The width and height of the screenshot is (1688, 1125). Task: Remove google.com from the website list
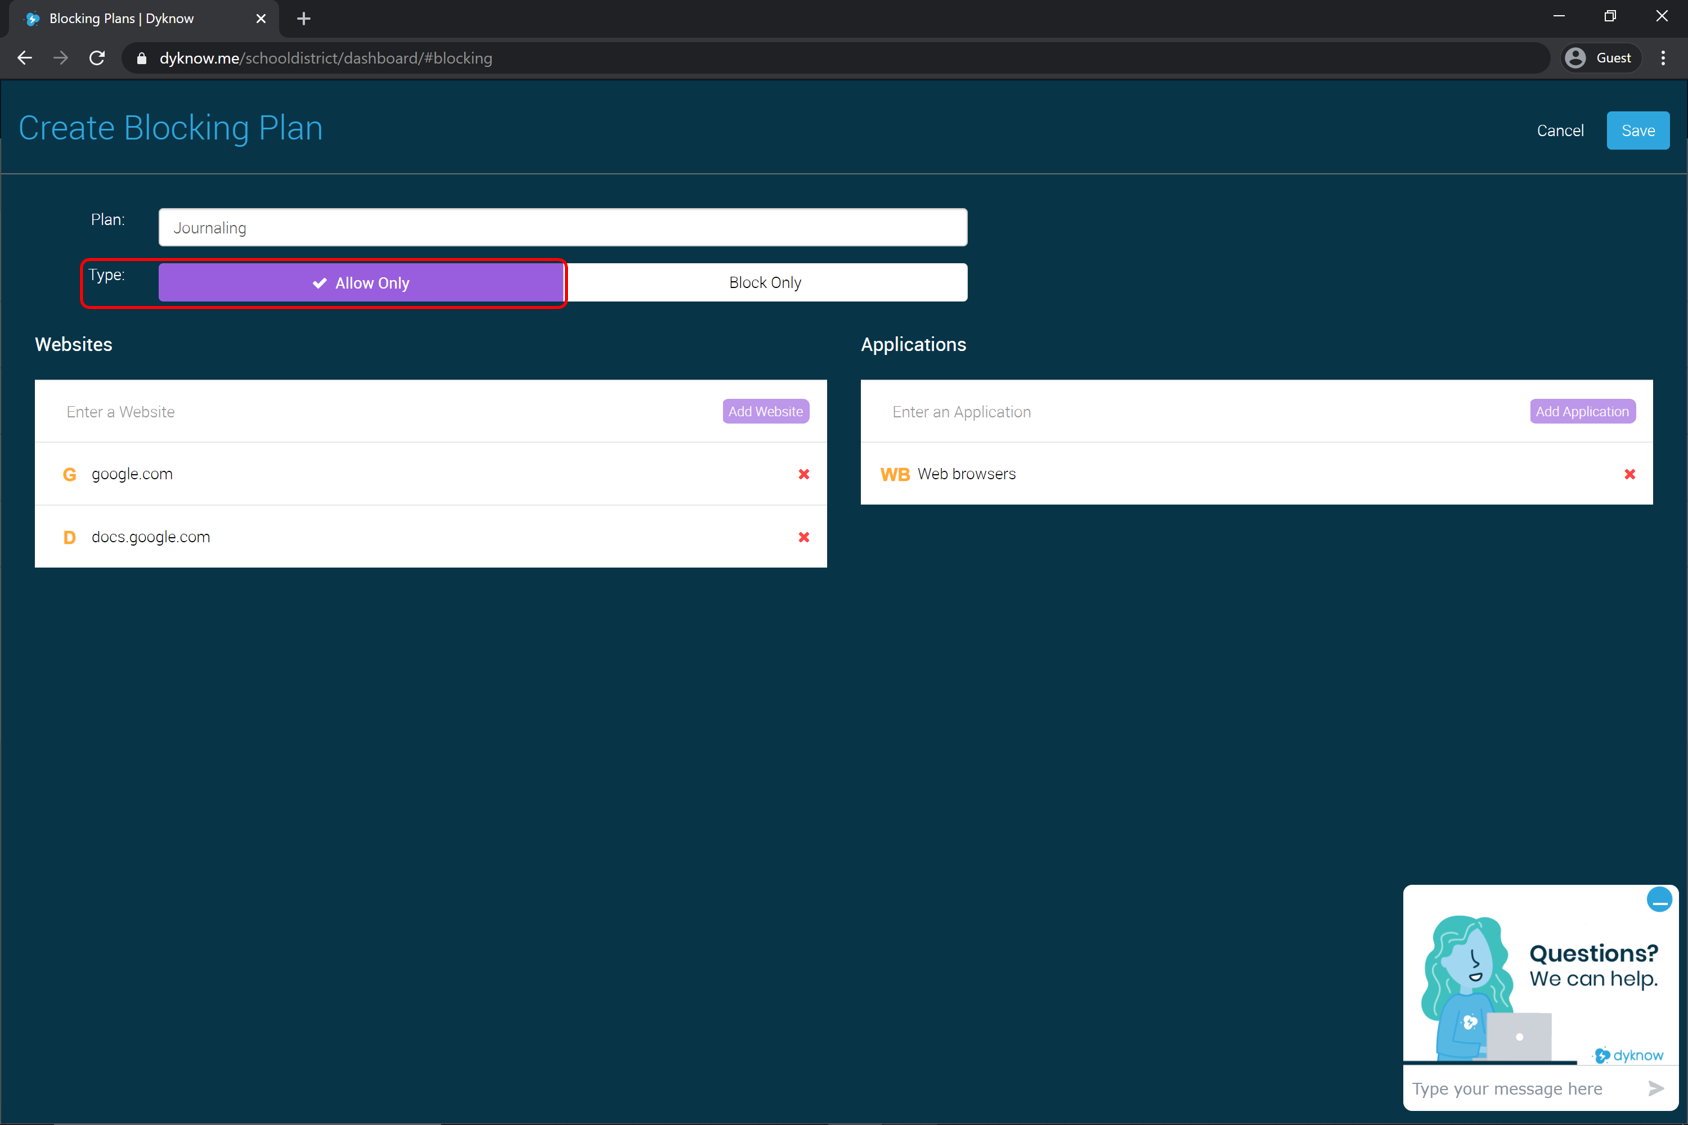[803, 474]
